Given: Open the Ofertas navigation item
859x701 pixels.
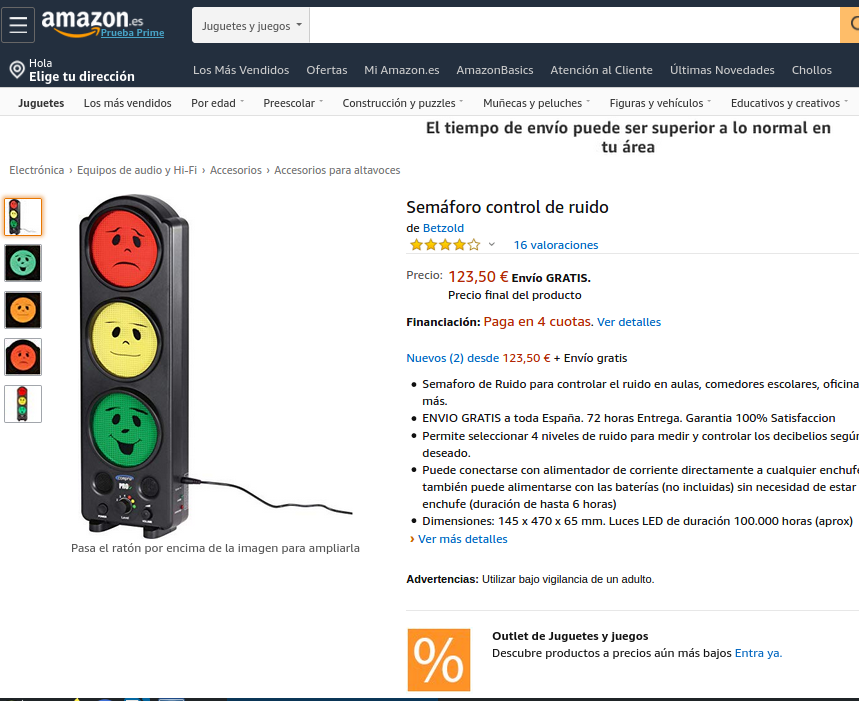Looking at the screenshot, I should [x=327, y=70].
